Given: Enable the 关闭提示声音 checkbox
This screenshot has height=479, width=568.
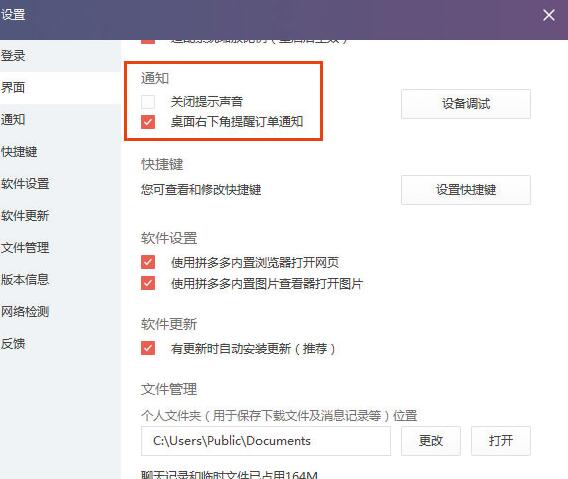Looking at the screenshot, I should pos(148,102).
